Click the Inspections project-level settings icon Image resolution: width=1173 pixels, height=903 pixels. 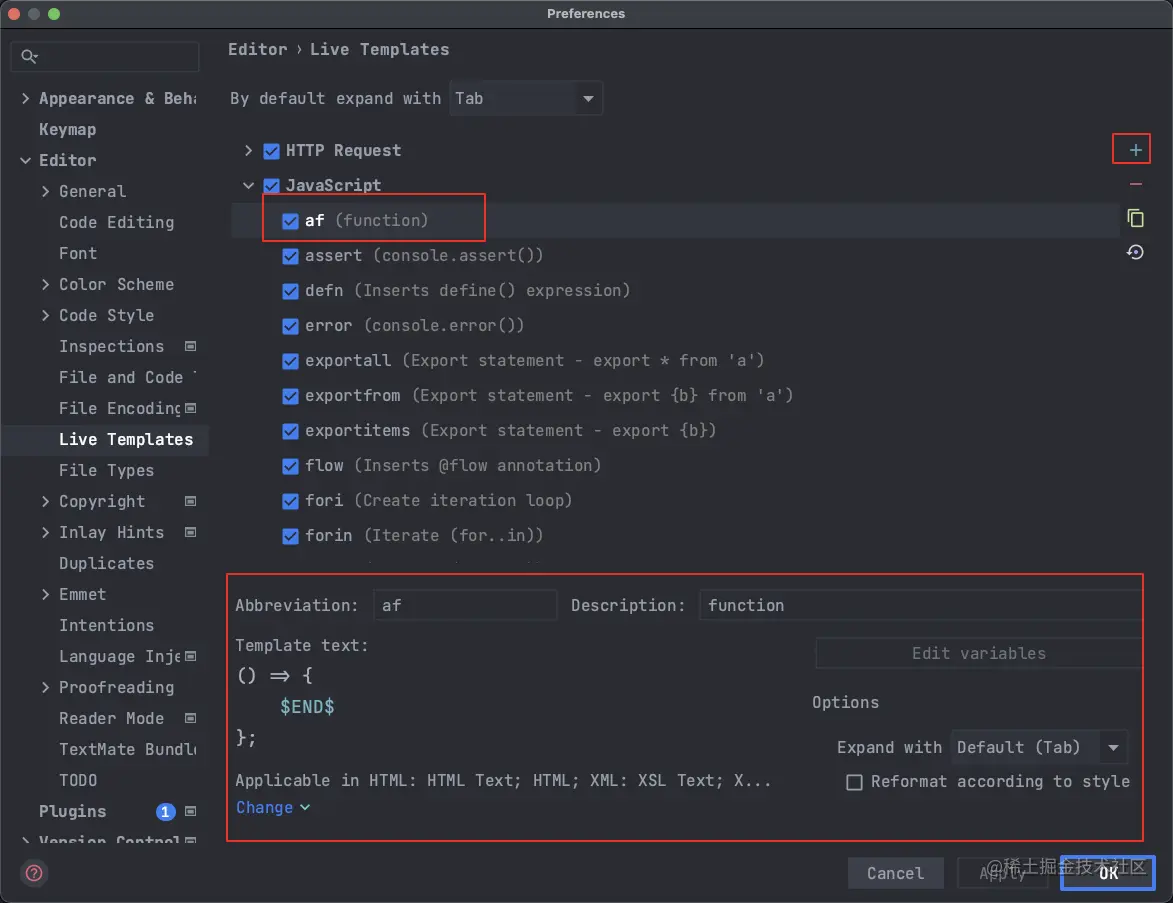(190, 346)
